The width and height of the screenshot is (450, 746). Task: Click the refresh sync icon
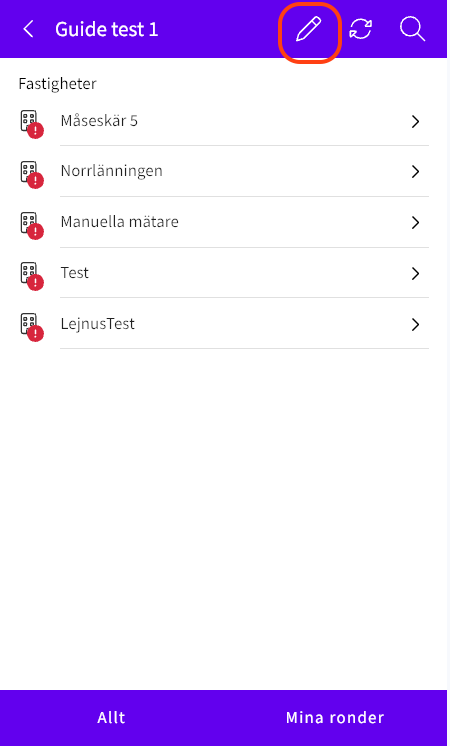tap(361, 29)
